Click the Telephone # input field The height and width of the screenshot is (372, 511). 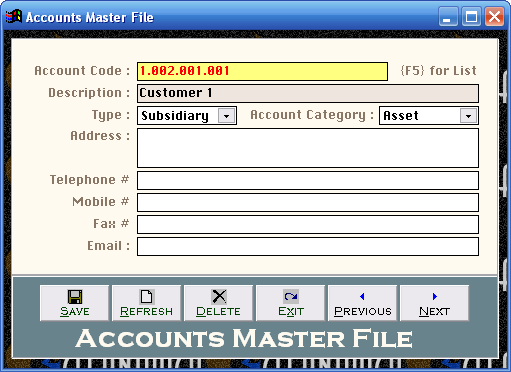[308, 180]
